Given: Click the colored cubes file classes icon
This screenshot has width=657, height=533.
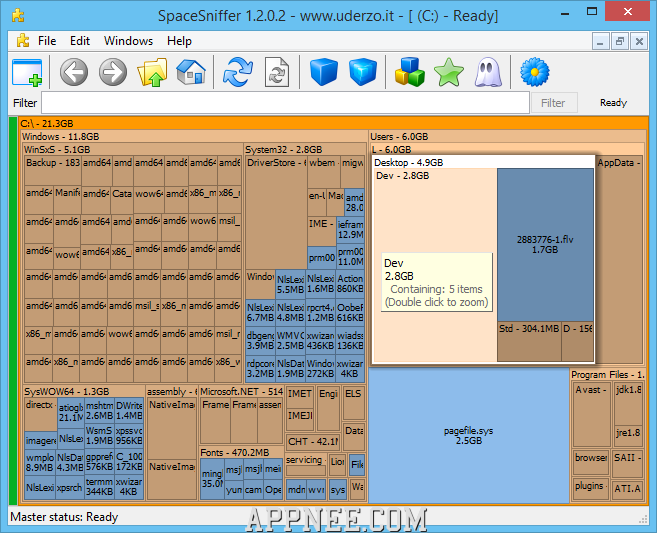Looking at the screenshot, I should pyautogui.click(x=410, y=72).
